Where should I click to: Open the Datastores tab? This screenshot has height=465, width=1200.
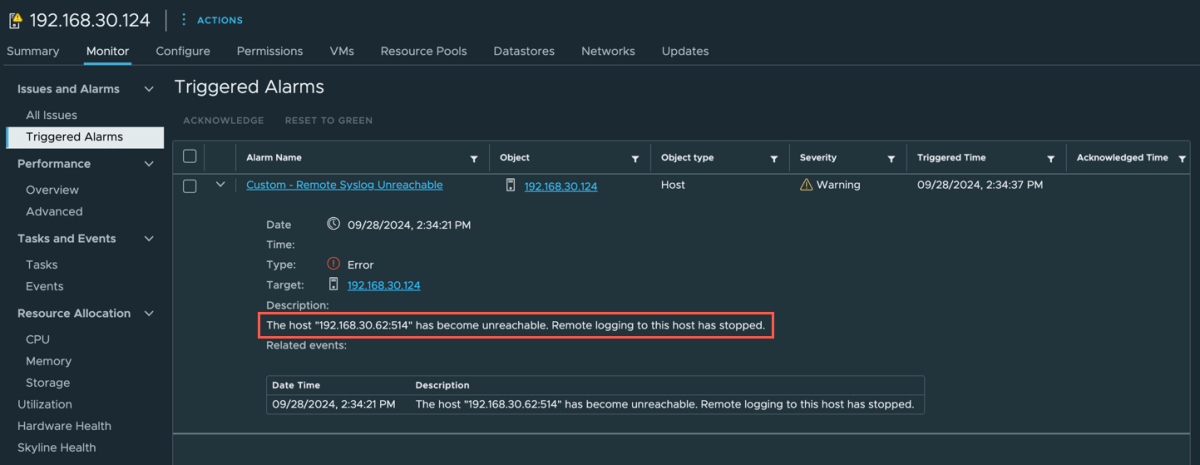(524, 51)
